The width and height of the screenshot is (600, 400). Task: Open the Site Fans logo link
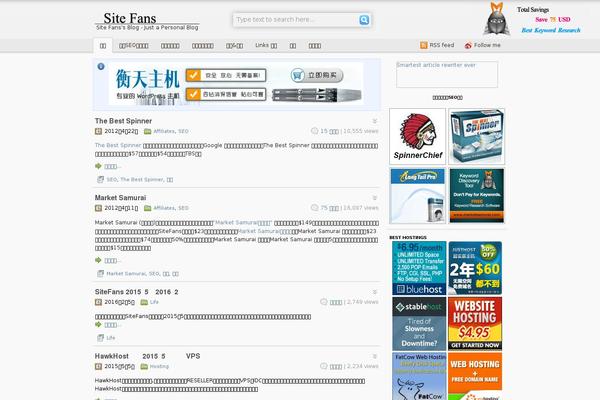130,18
